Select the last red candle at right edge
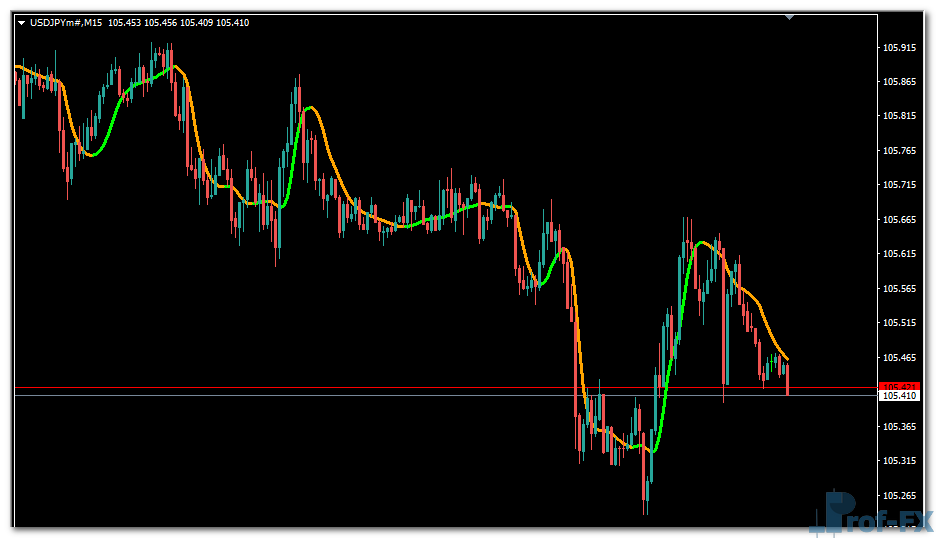This screenshot has height=538, width=936. pyautogui.click(x=788, y=380)
